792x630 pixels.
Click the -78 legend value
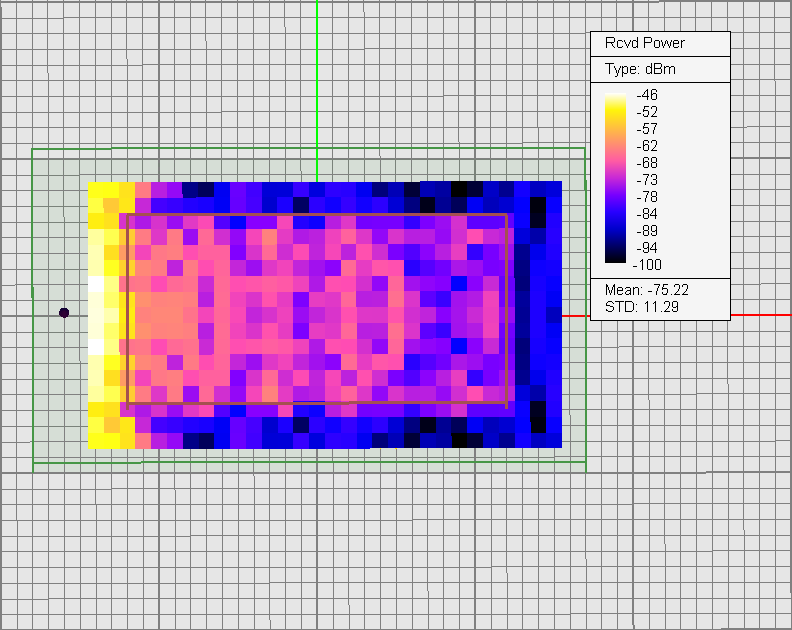point(647,197)
